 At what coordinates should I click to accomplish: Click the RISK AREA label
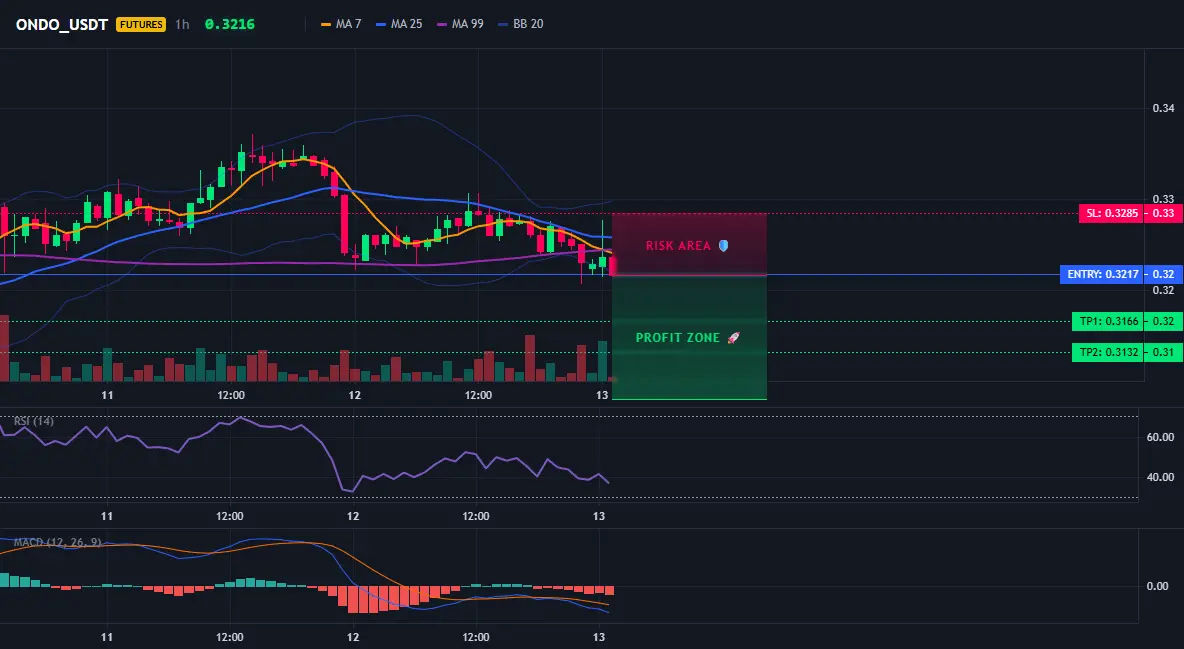click(x=678, y=246)
